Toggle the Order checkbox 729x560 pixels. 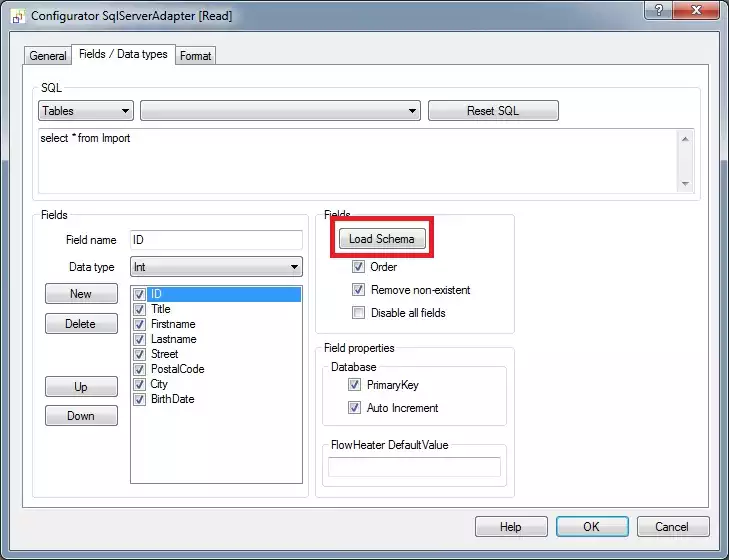358,267
